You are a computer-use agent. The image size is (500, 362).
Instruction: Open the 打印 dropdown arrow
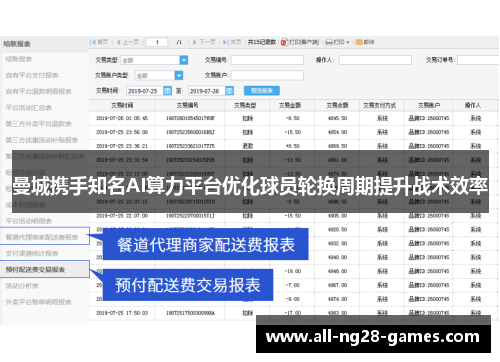click(x=348, y=42)
